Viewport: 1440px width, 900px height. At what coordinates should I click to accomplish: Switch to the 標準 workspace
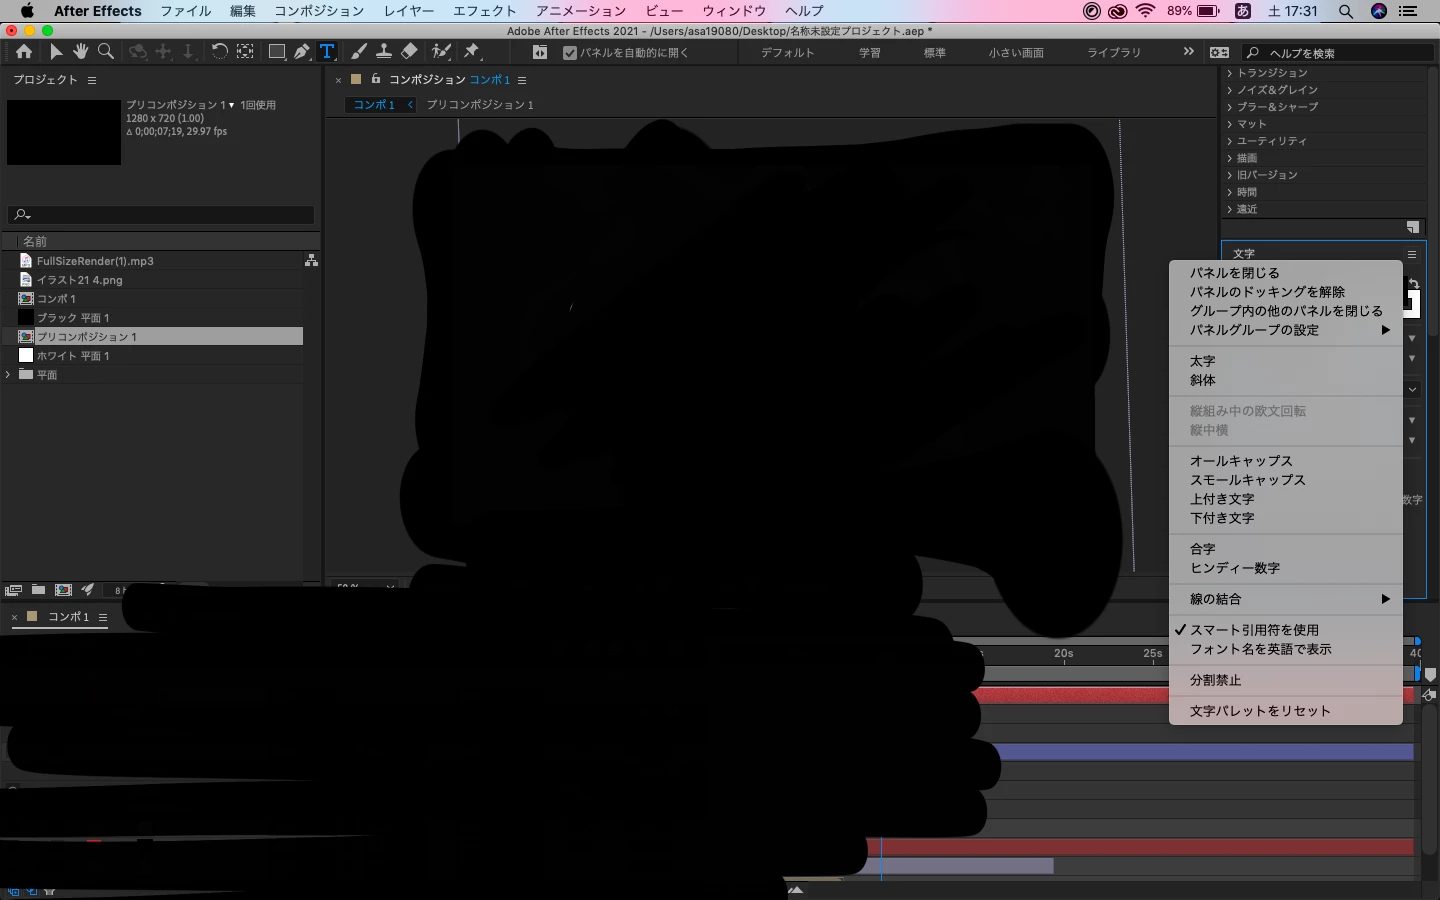(935, 53)
